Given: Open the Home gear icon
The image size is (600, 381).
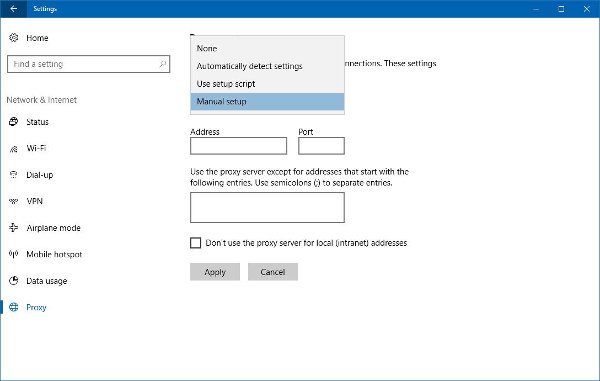Looking at the screenshot, I should pos(14,37).
